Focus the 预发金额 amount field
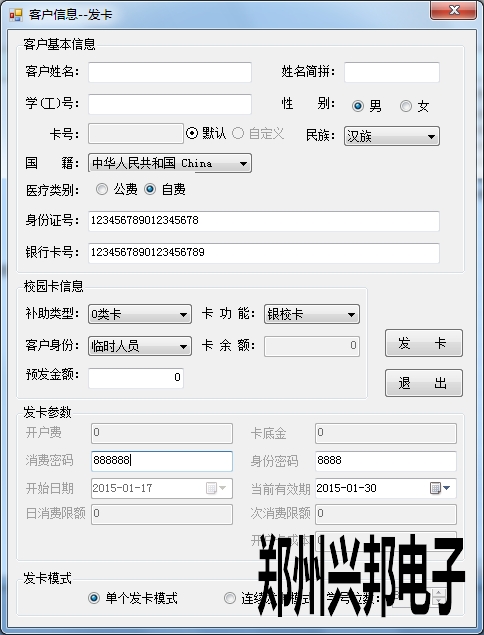 coord(136,378)
